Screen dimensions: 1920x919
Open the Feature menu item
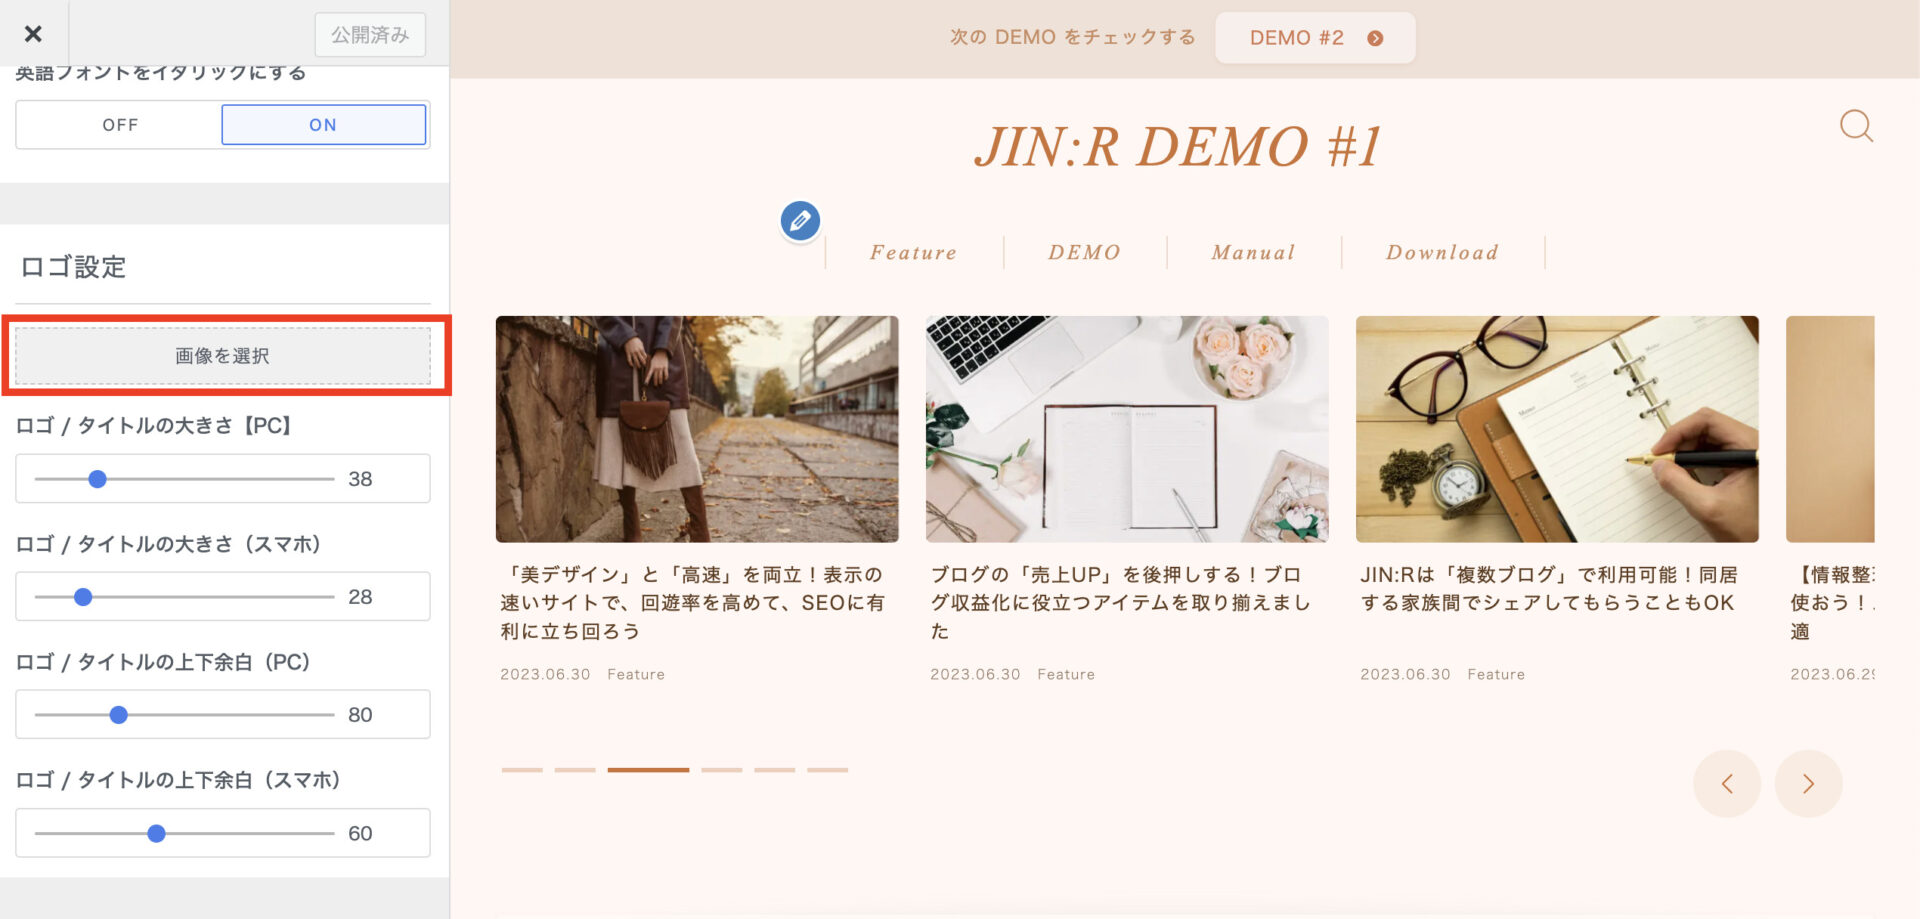(x=913, y=253)
